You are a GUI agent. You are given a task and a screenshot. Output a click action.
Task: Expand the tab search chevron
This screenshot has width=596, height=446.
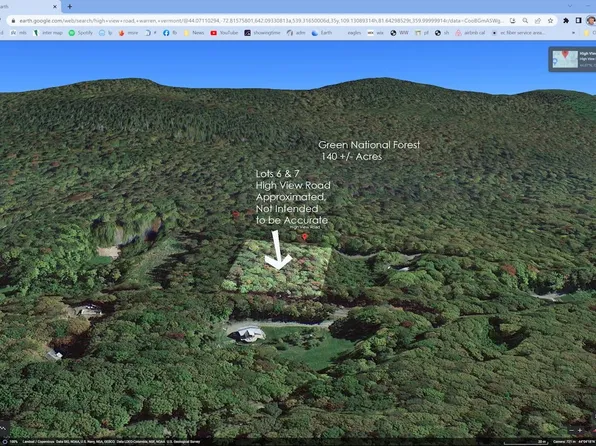point(569,6)
